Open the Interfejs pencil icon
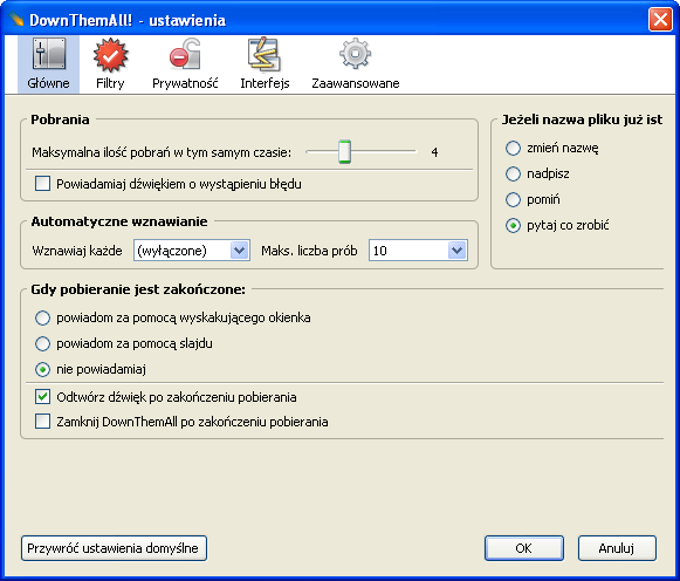Viewport: 680px width, 581px height. tap(264, 54)
